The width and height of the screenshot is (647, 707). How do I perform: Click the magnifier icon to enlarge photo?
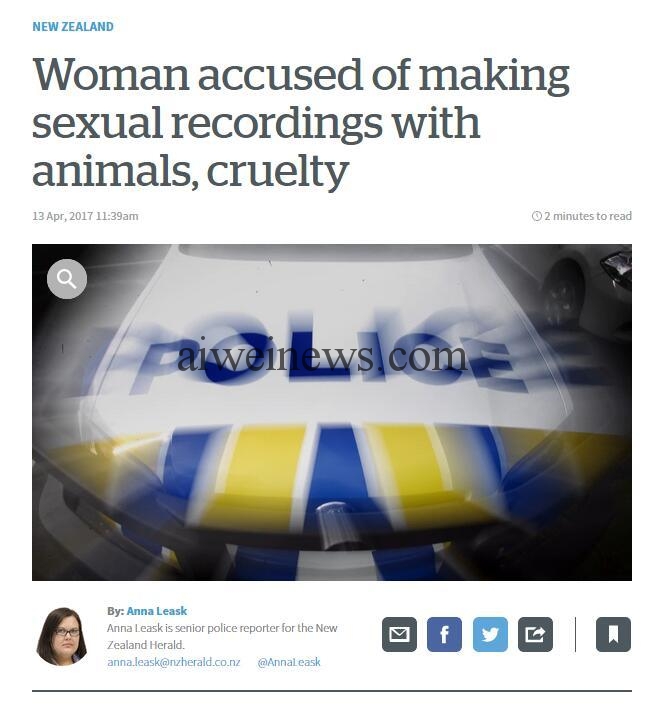[x=67, y=279]
